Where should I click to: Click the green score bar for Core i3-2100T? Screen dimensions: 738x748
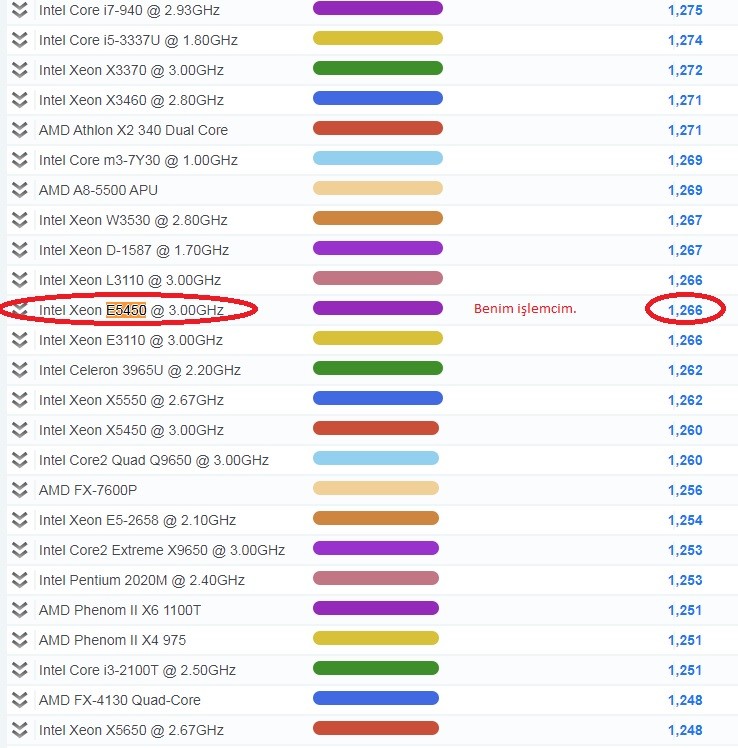(x=376, y=668)
